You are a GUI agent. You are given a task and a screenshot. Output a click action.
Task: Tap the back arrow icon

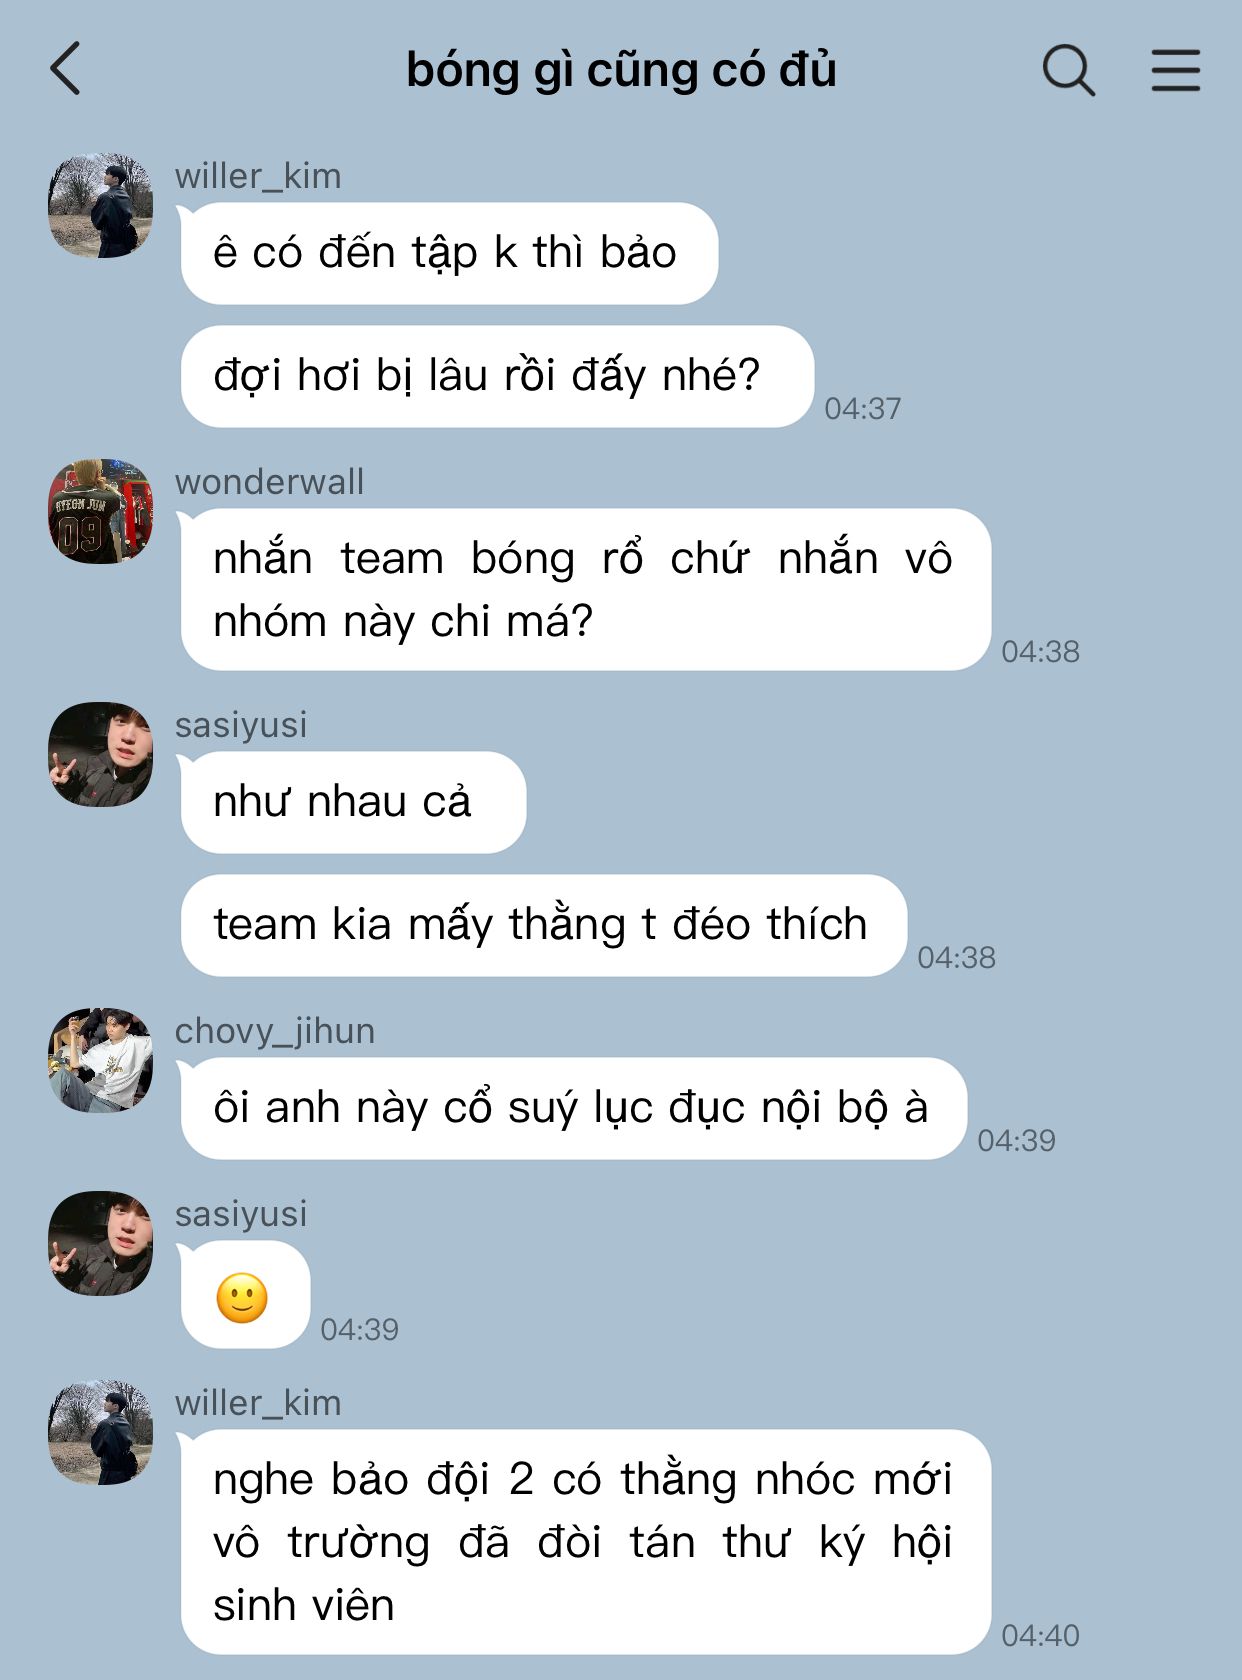[x=65, y=69]
